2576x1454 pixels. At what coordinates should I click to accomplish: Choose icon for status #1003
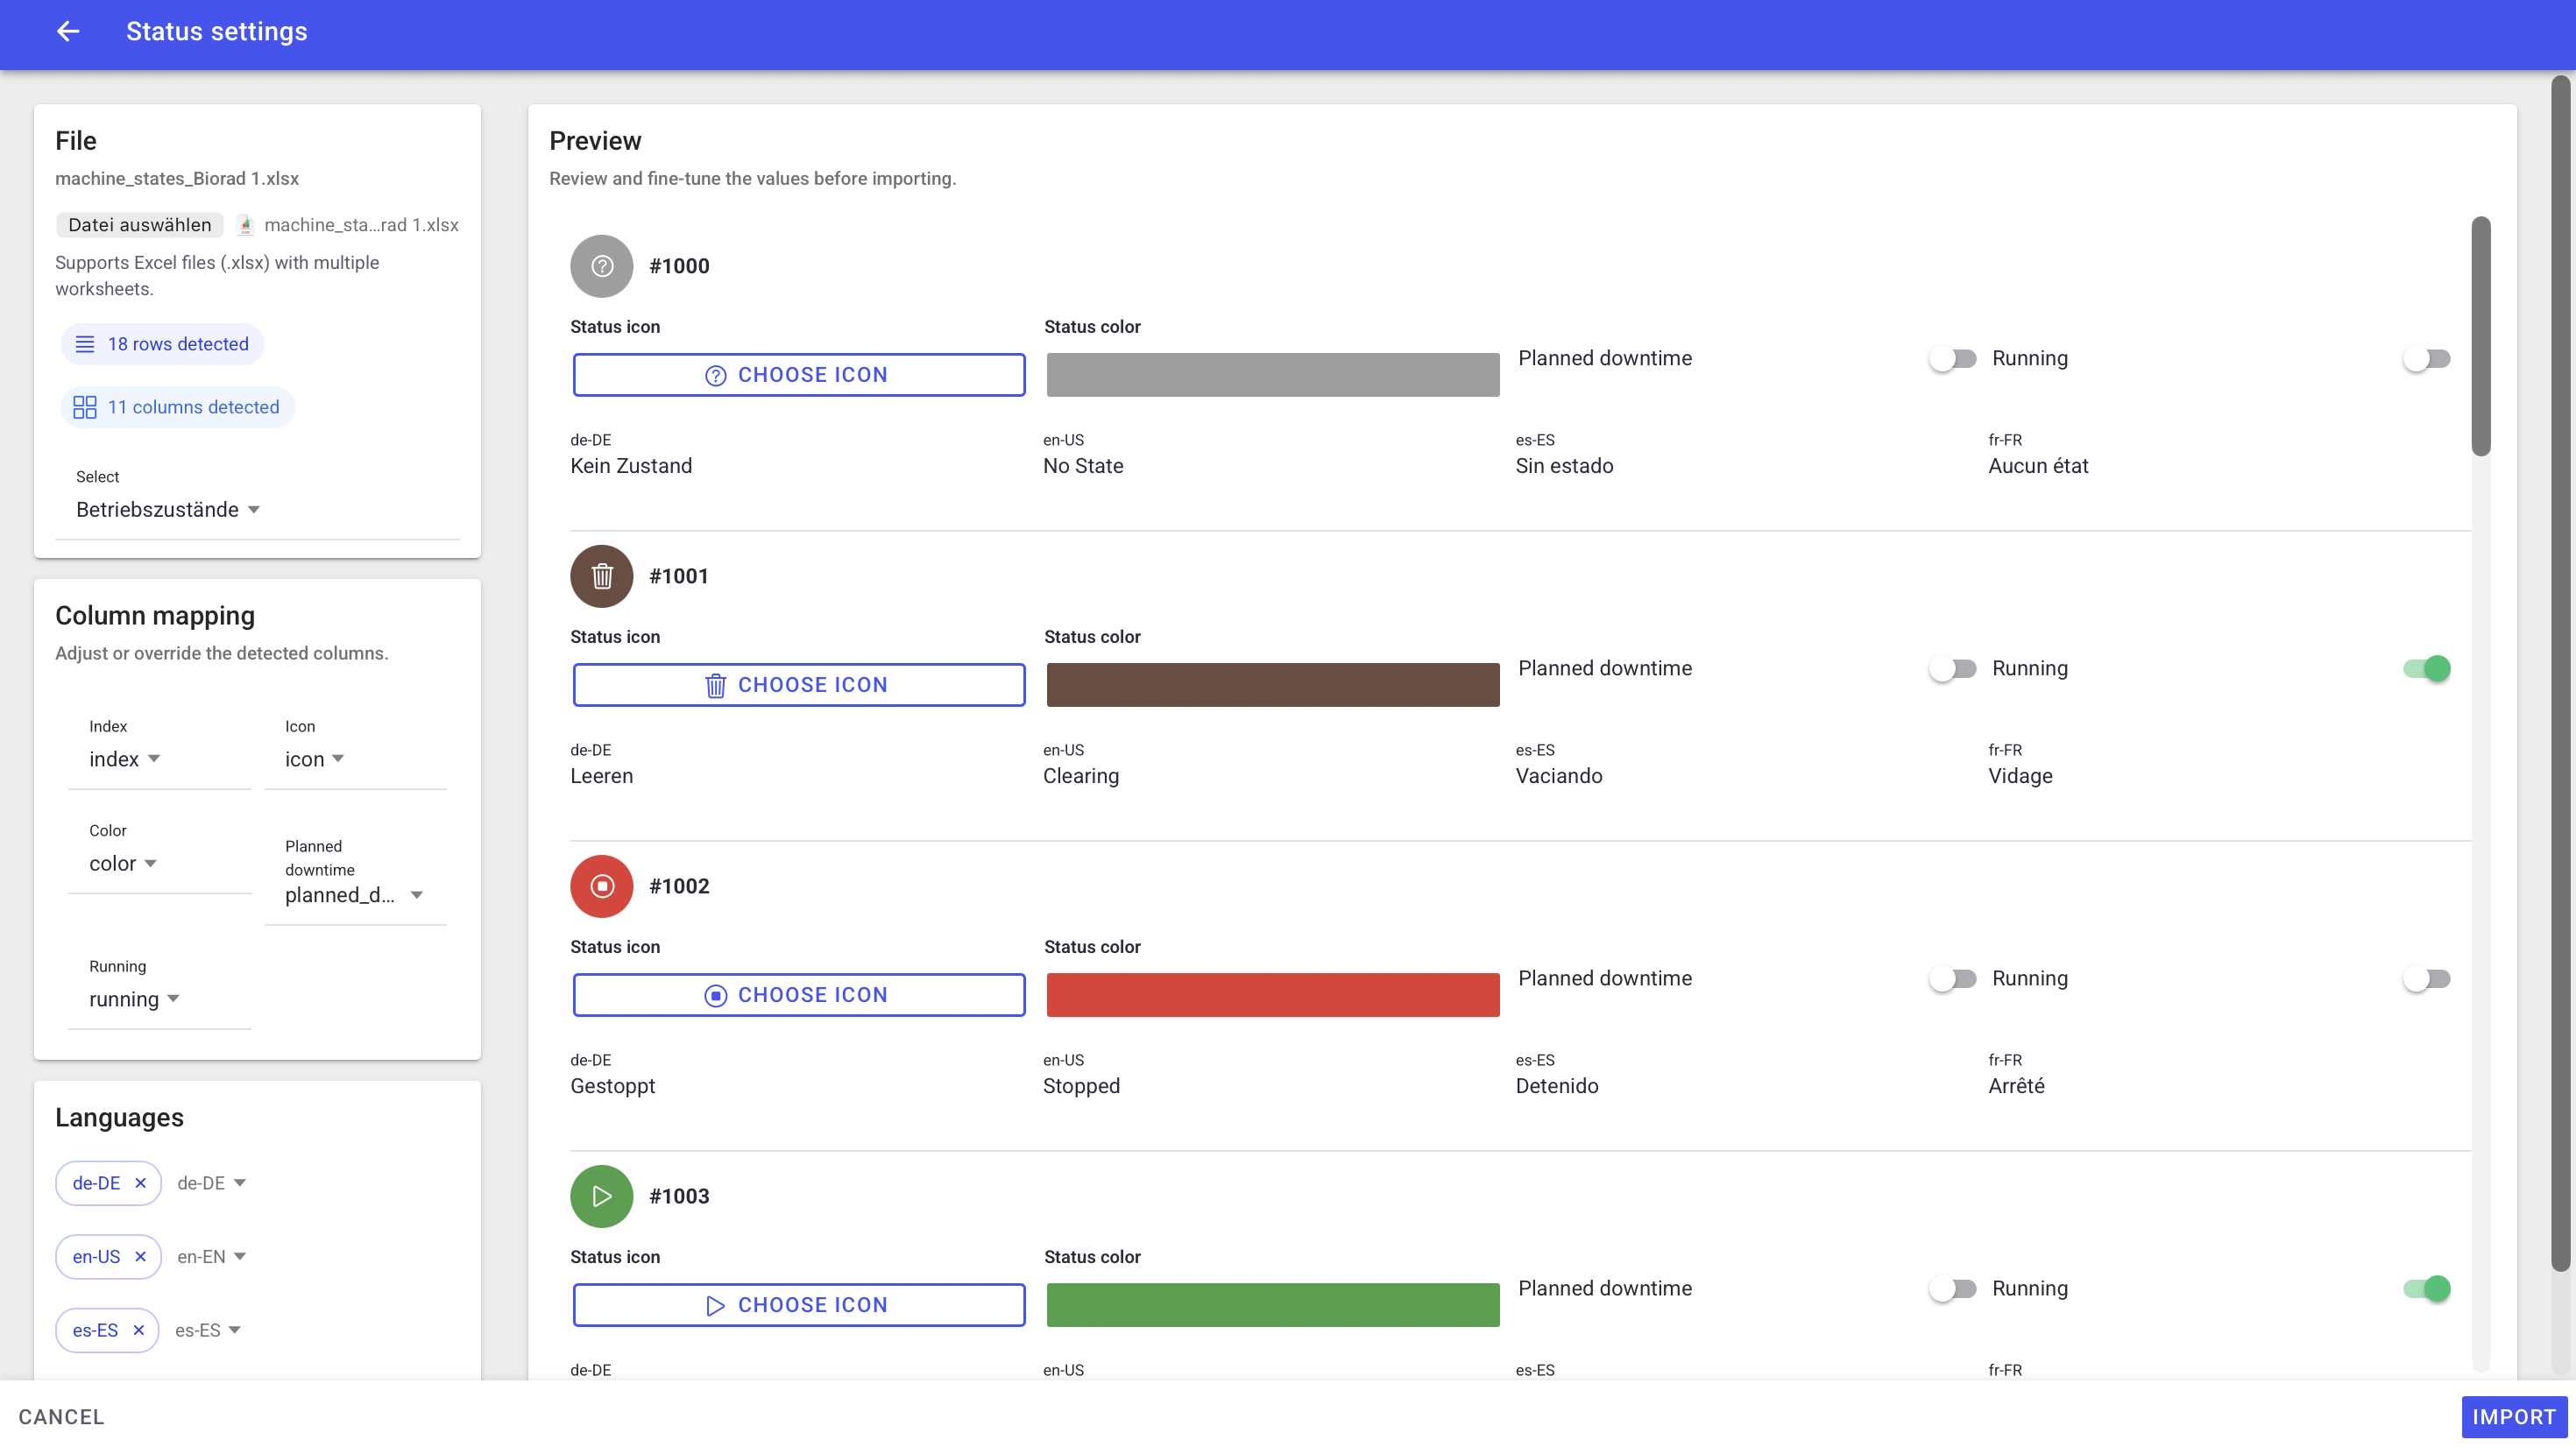[x=798, y=1305]
